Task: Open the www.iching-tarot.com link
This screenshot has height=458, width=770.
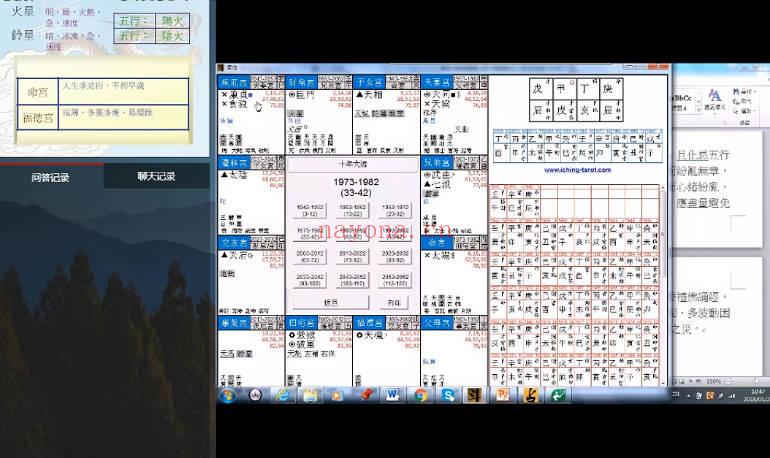Action: tap(578, 170)
